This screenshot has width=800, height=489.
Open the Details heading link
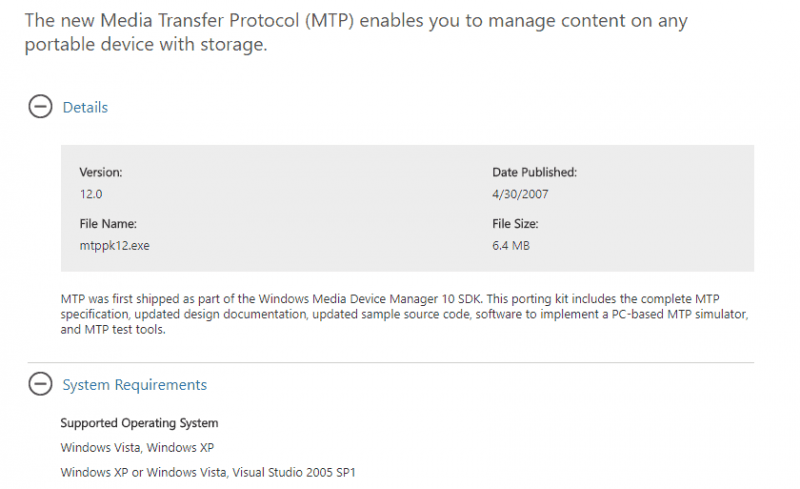pyautogui.click(x=85, y=107)
